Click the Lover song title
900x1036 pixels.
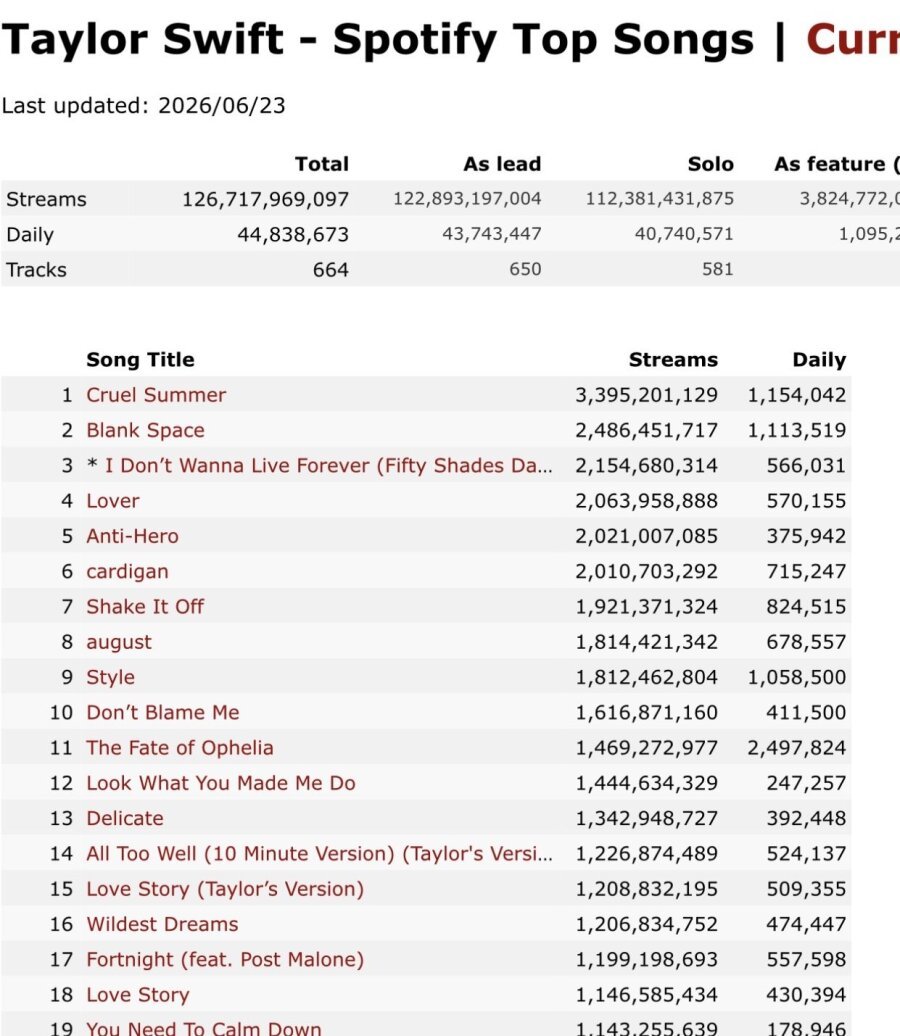(x=113, y=501)
